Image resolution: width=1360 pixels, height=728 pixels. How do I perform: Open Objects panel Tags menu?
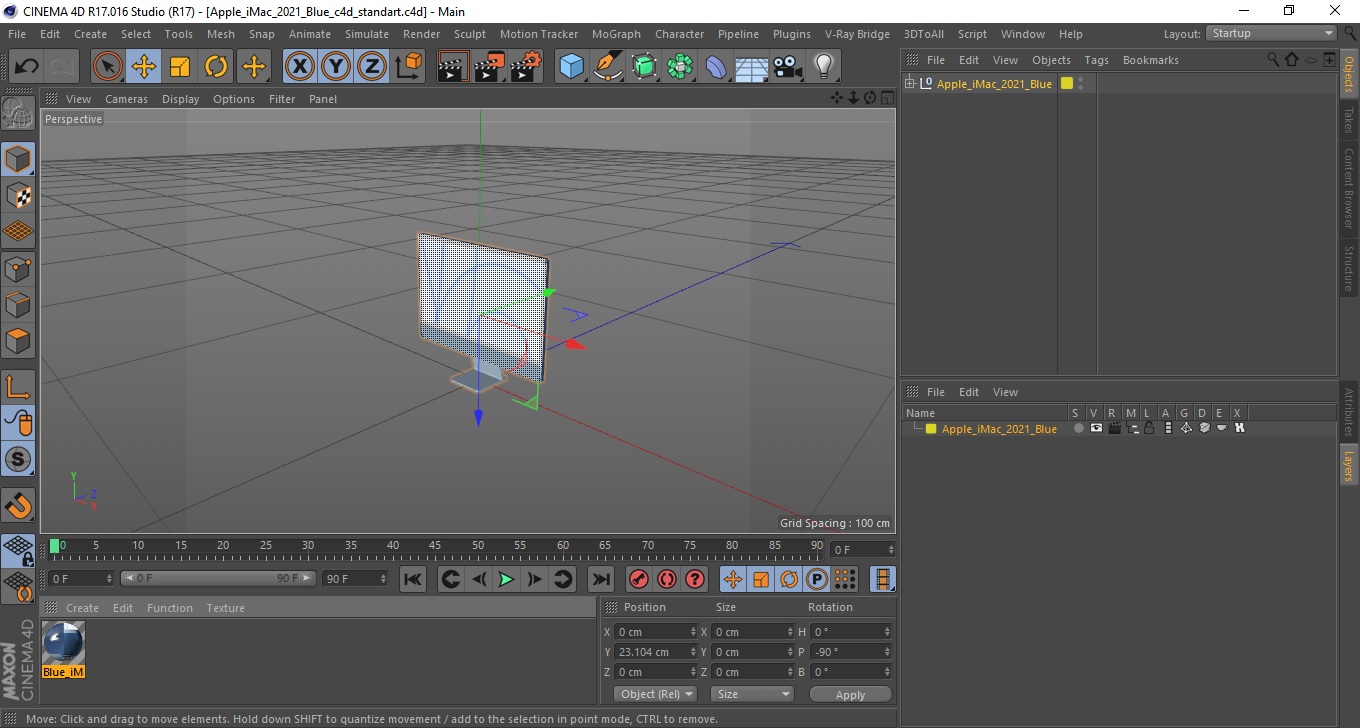click(x=1096, y=60)
